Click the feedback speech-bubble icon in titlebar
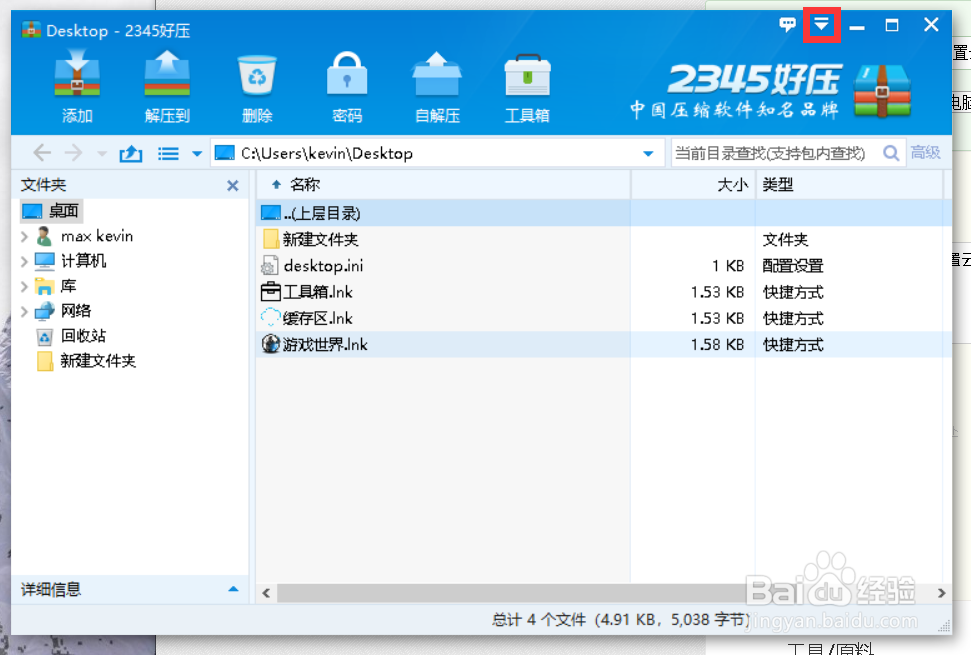 (x=788, y=23)
